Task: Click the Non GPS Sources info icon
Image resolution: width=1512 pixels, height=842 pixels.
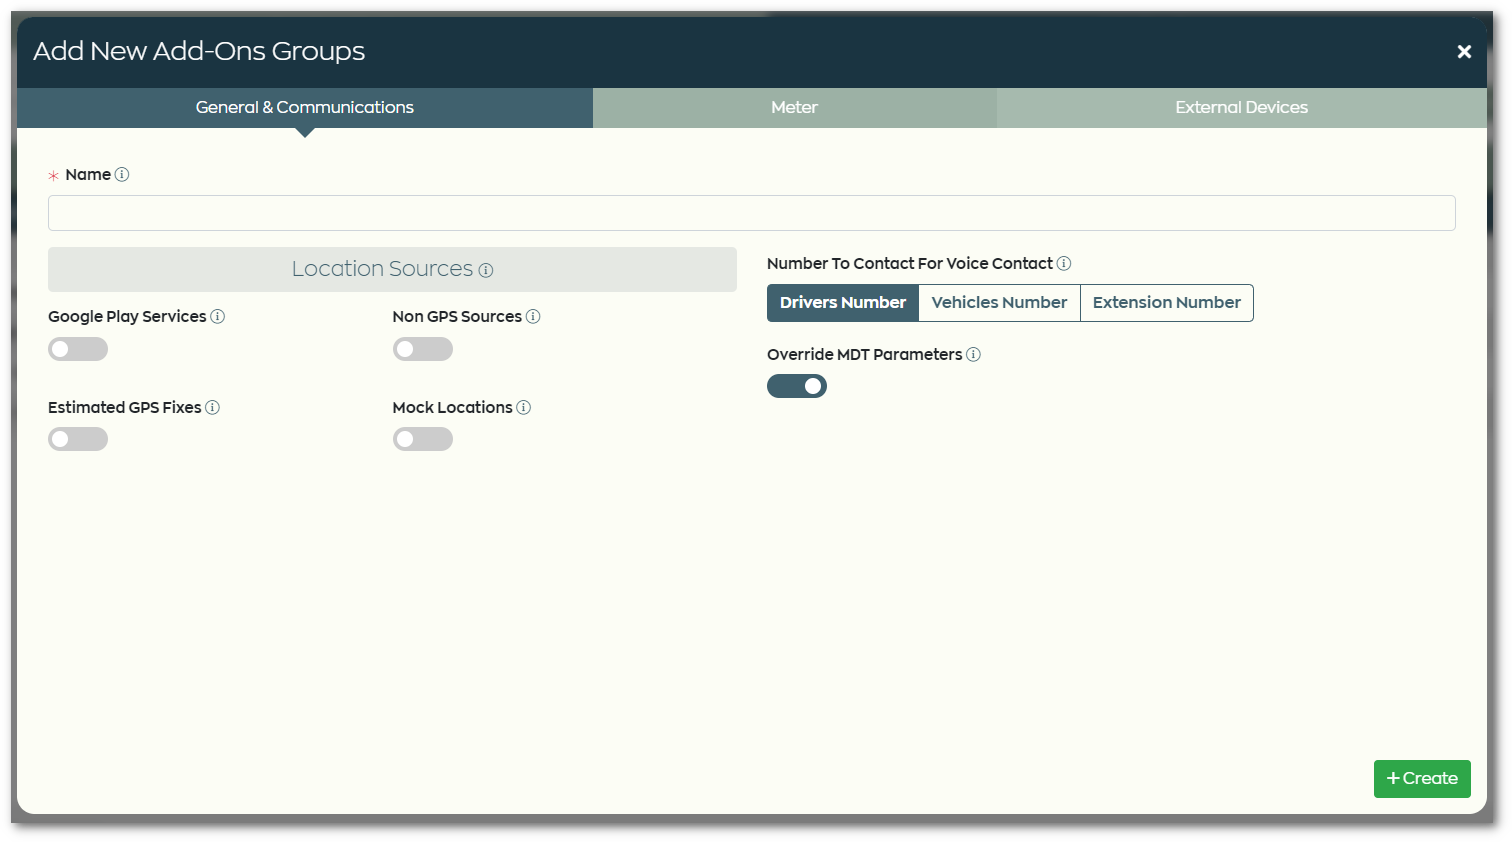Action: point(533,316)
